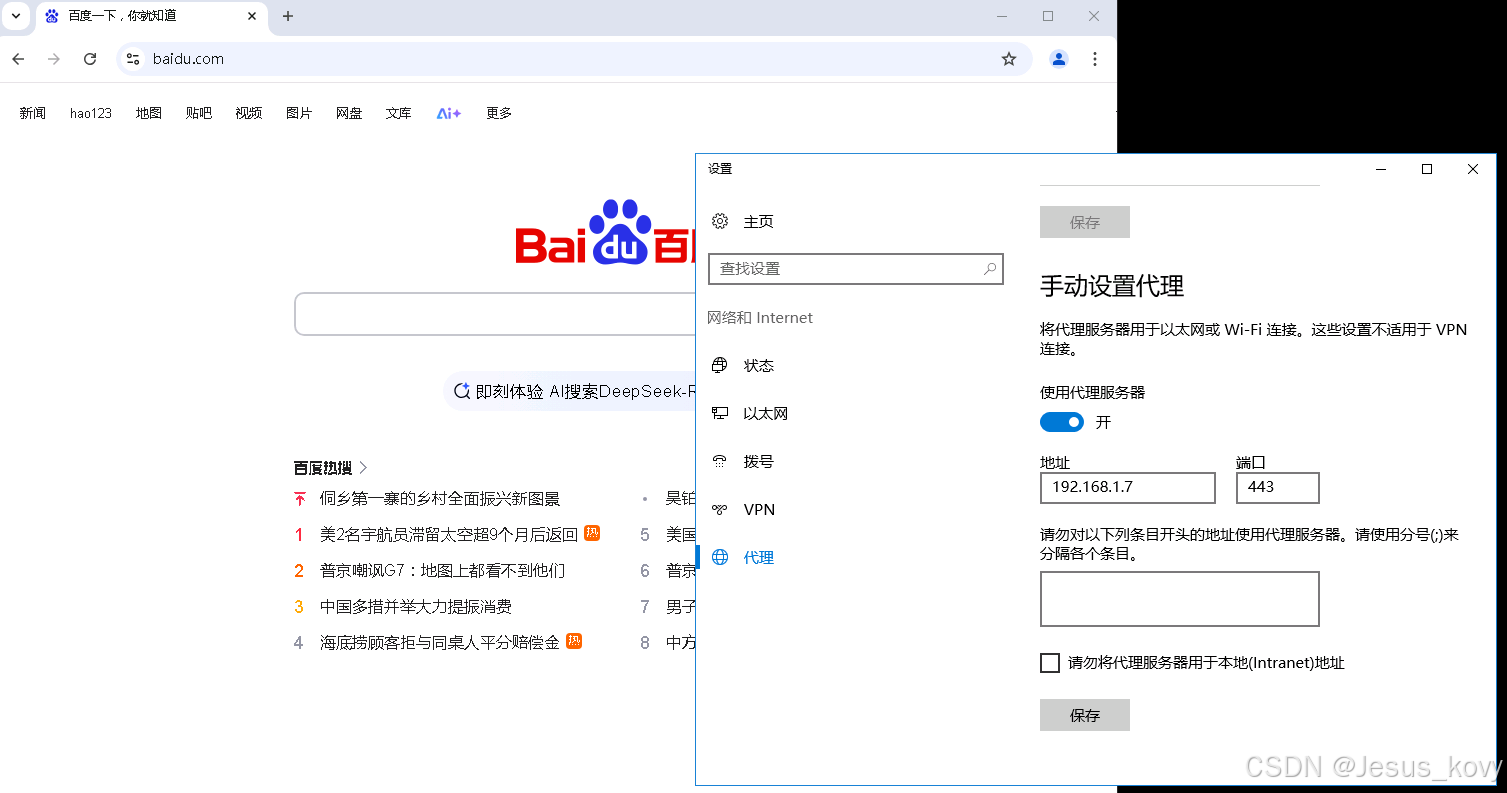Open hao123 link on Baidu
Viewport: 1507px width, 793px height.
(x=91, y=113)
